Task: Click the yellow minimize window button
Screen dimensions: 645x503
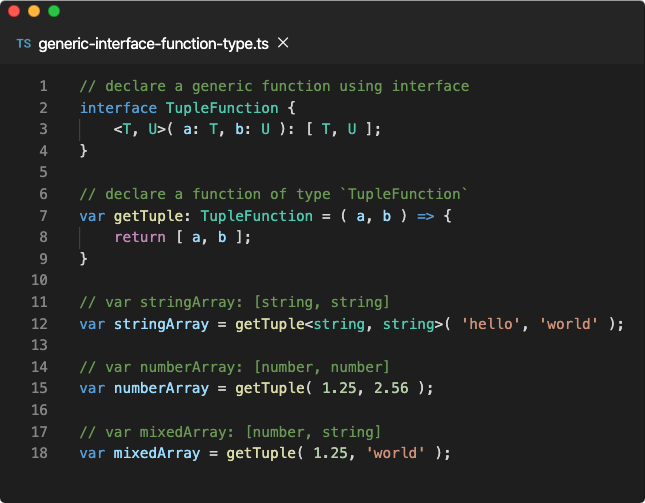Action: tap(34, 11)
